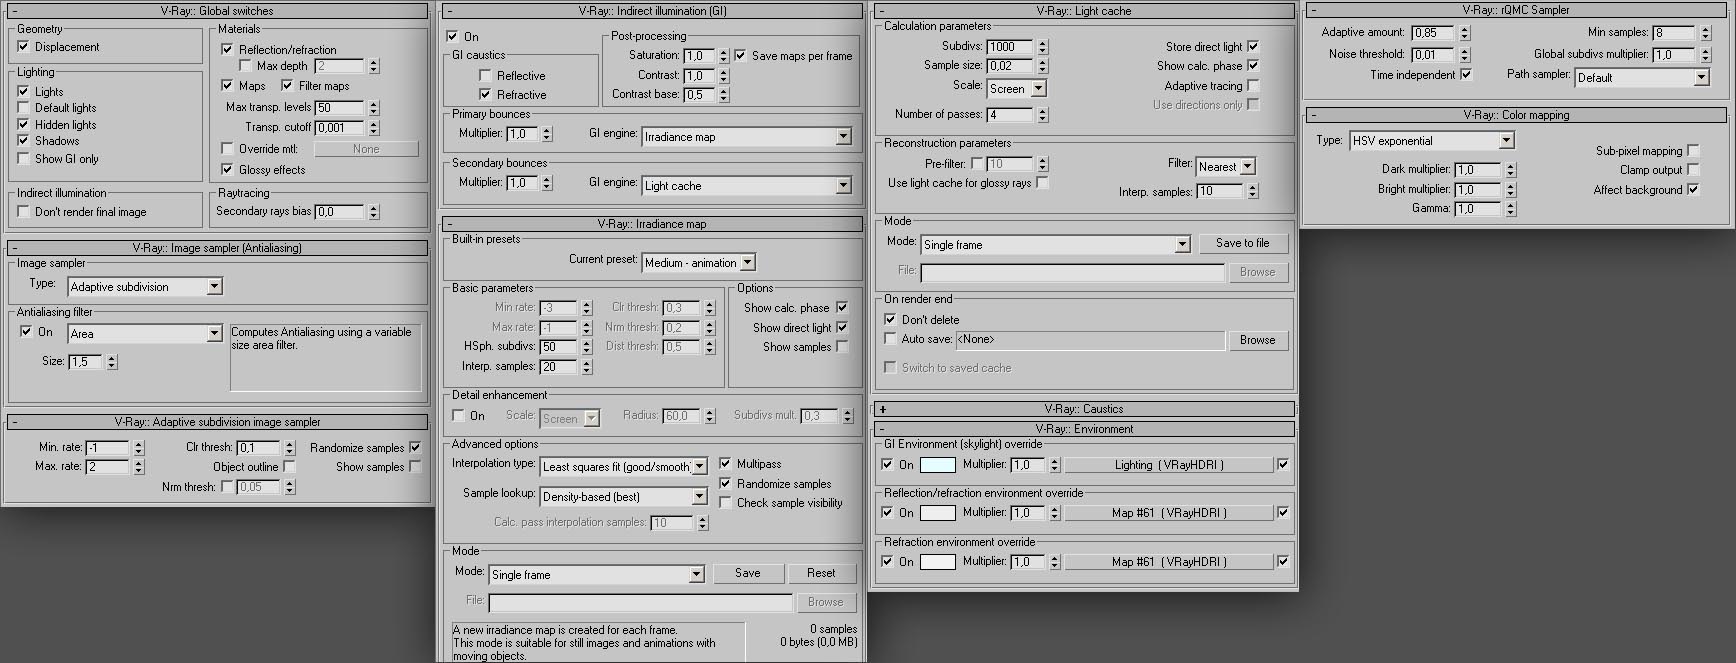The width and height of the screenshot is (1736, 663).
Task: Click GI Environment skylight color swatch
Action: tap(937, 465)
